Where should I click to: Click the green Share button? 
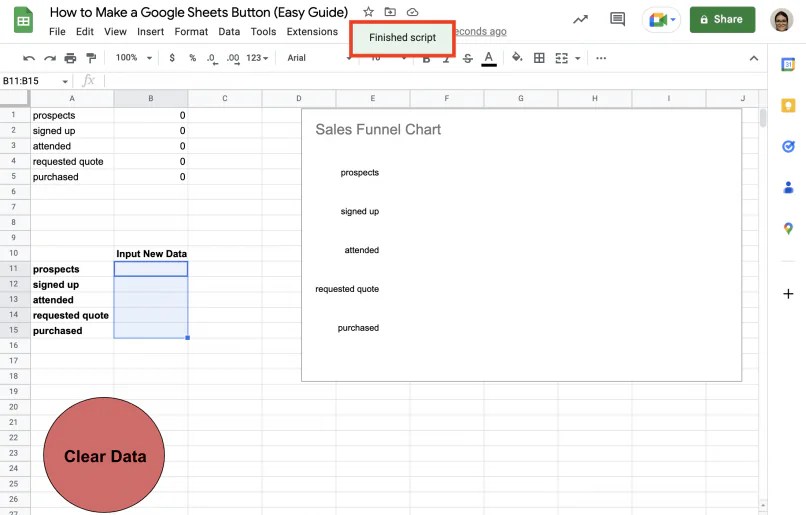(722, 20)
